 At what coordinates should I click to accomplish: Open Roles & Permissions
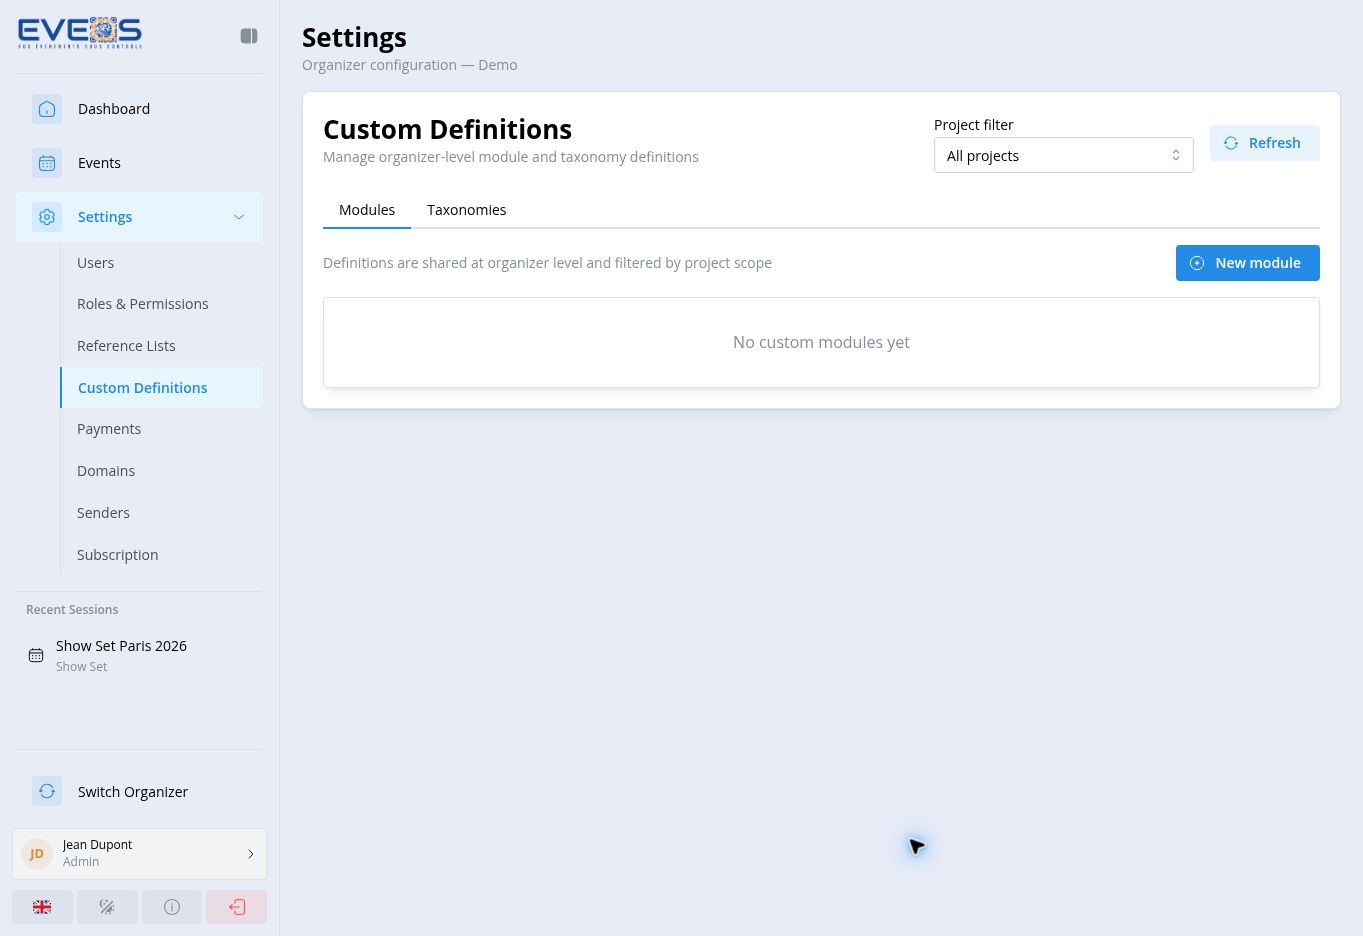161,304
